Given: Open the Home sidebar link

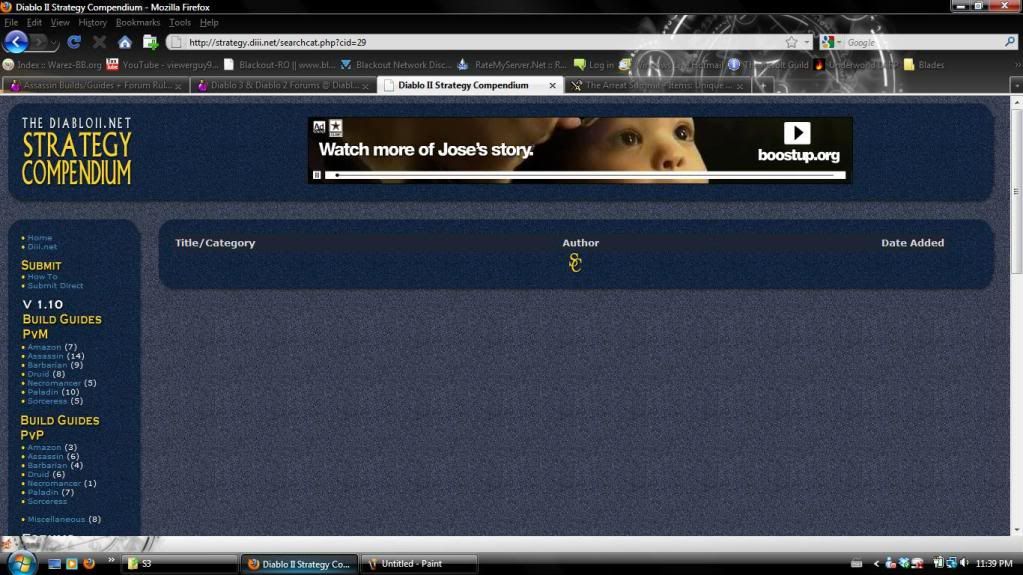Looking at the screenshot, I should point(40,238).
